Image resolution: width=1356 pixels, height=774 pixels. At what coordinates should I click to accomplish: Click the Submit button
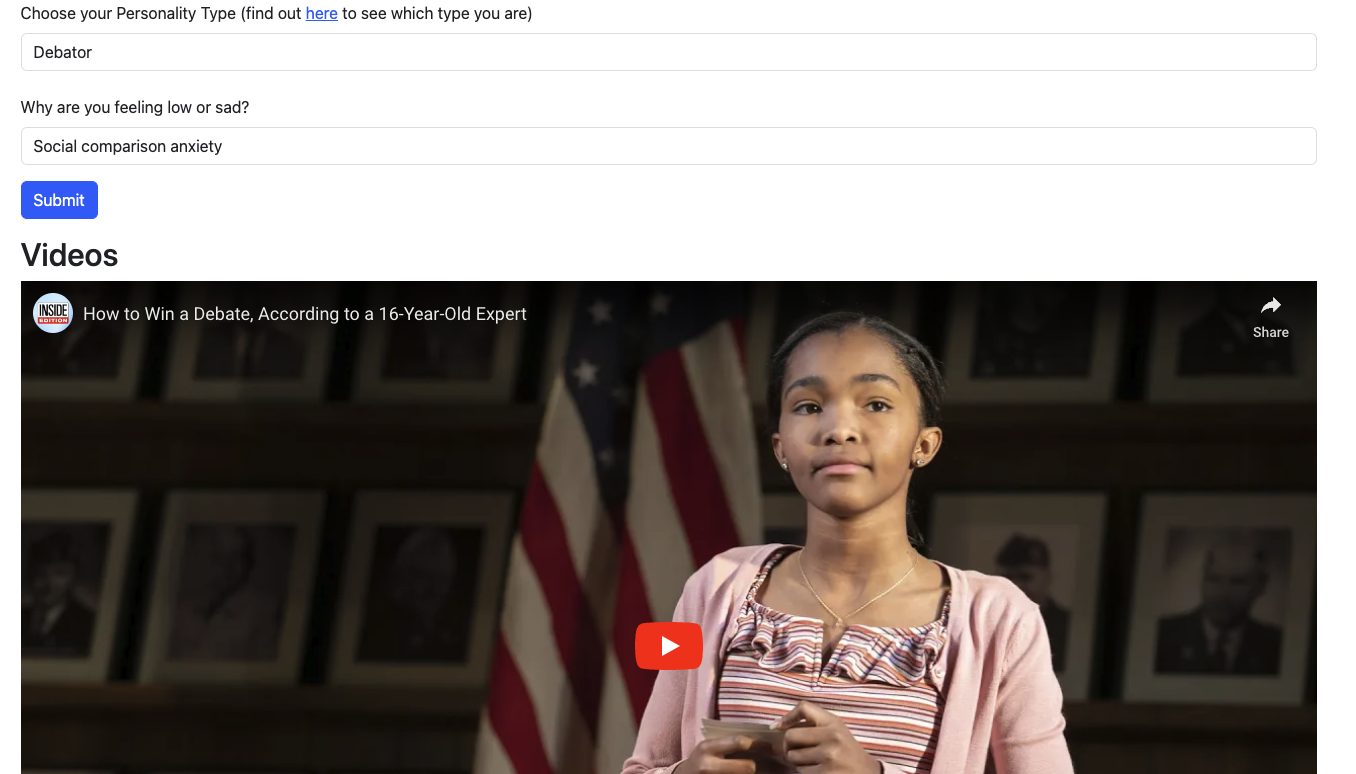[x=59, y=200]
